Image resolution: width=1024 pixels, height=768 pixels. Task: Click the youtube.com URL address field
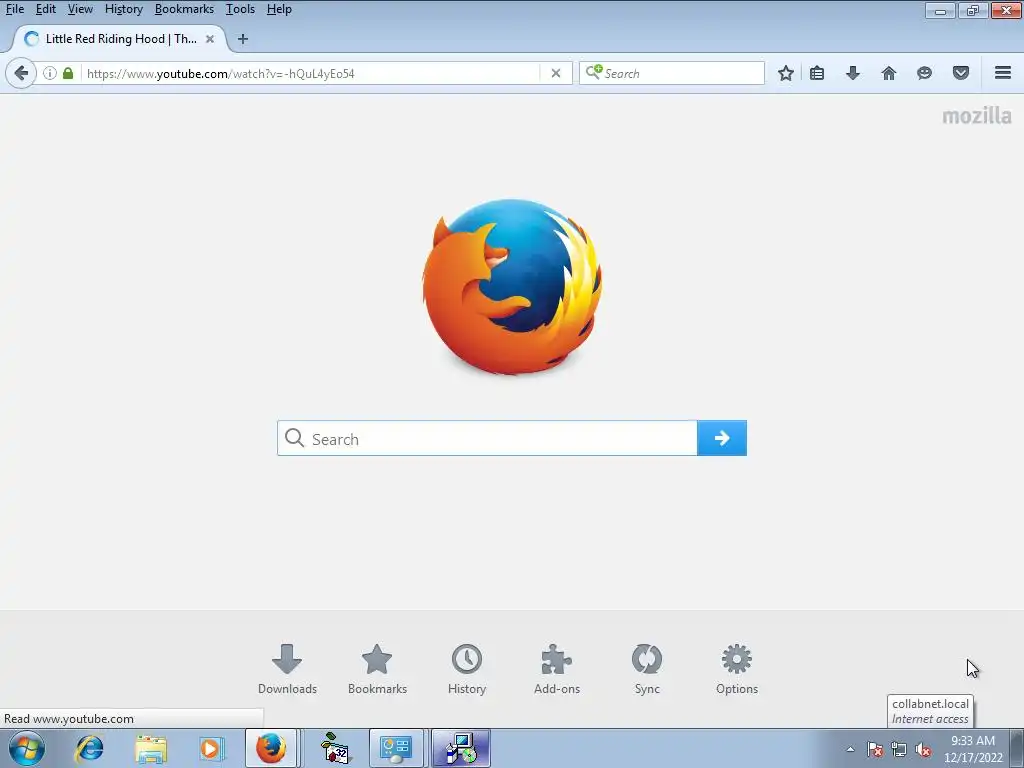312,73
